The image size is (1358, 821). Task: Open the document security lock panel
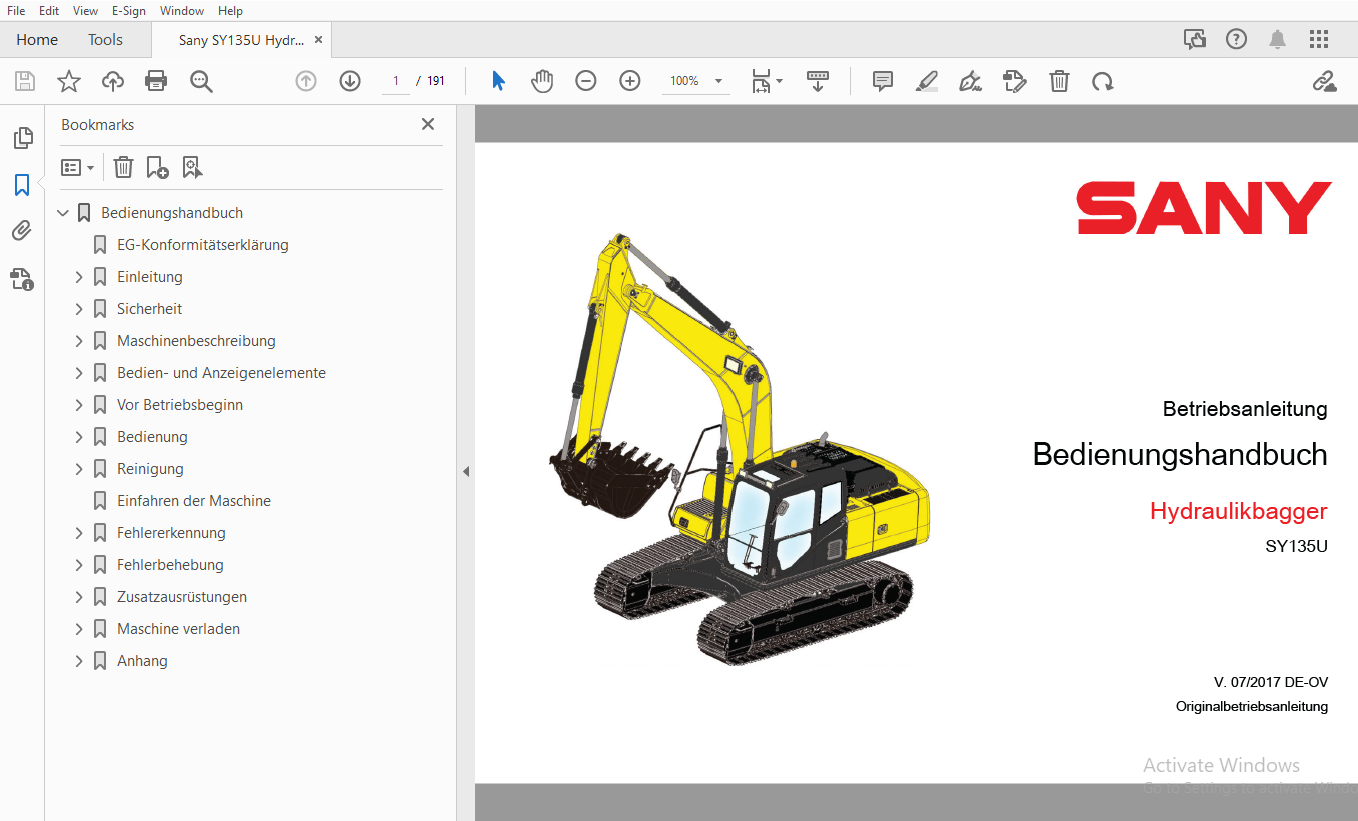pyautogui.click(x=22, y=278)
